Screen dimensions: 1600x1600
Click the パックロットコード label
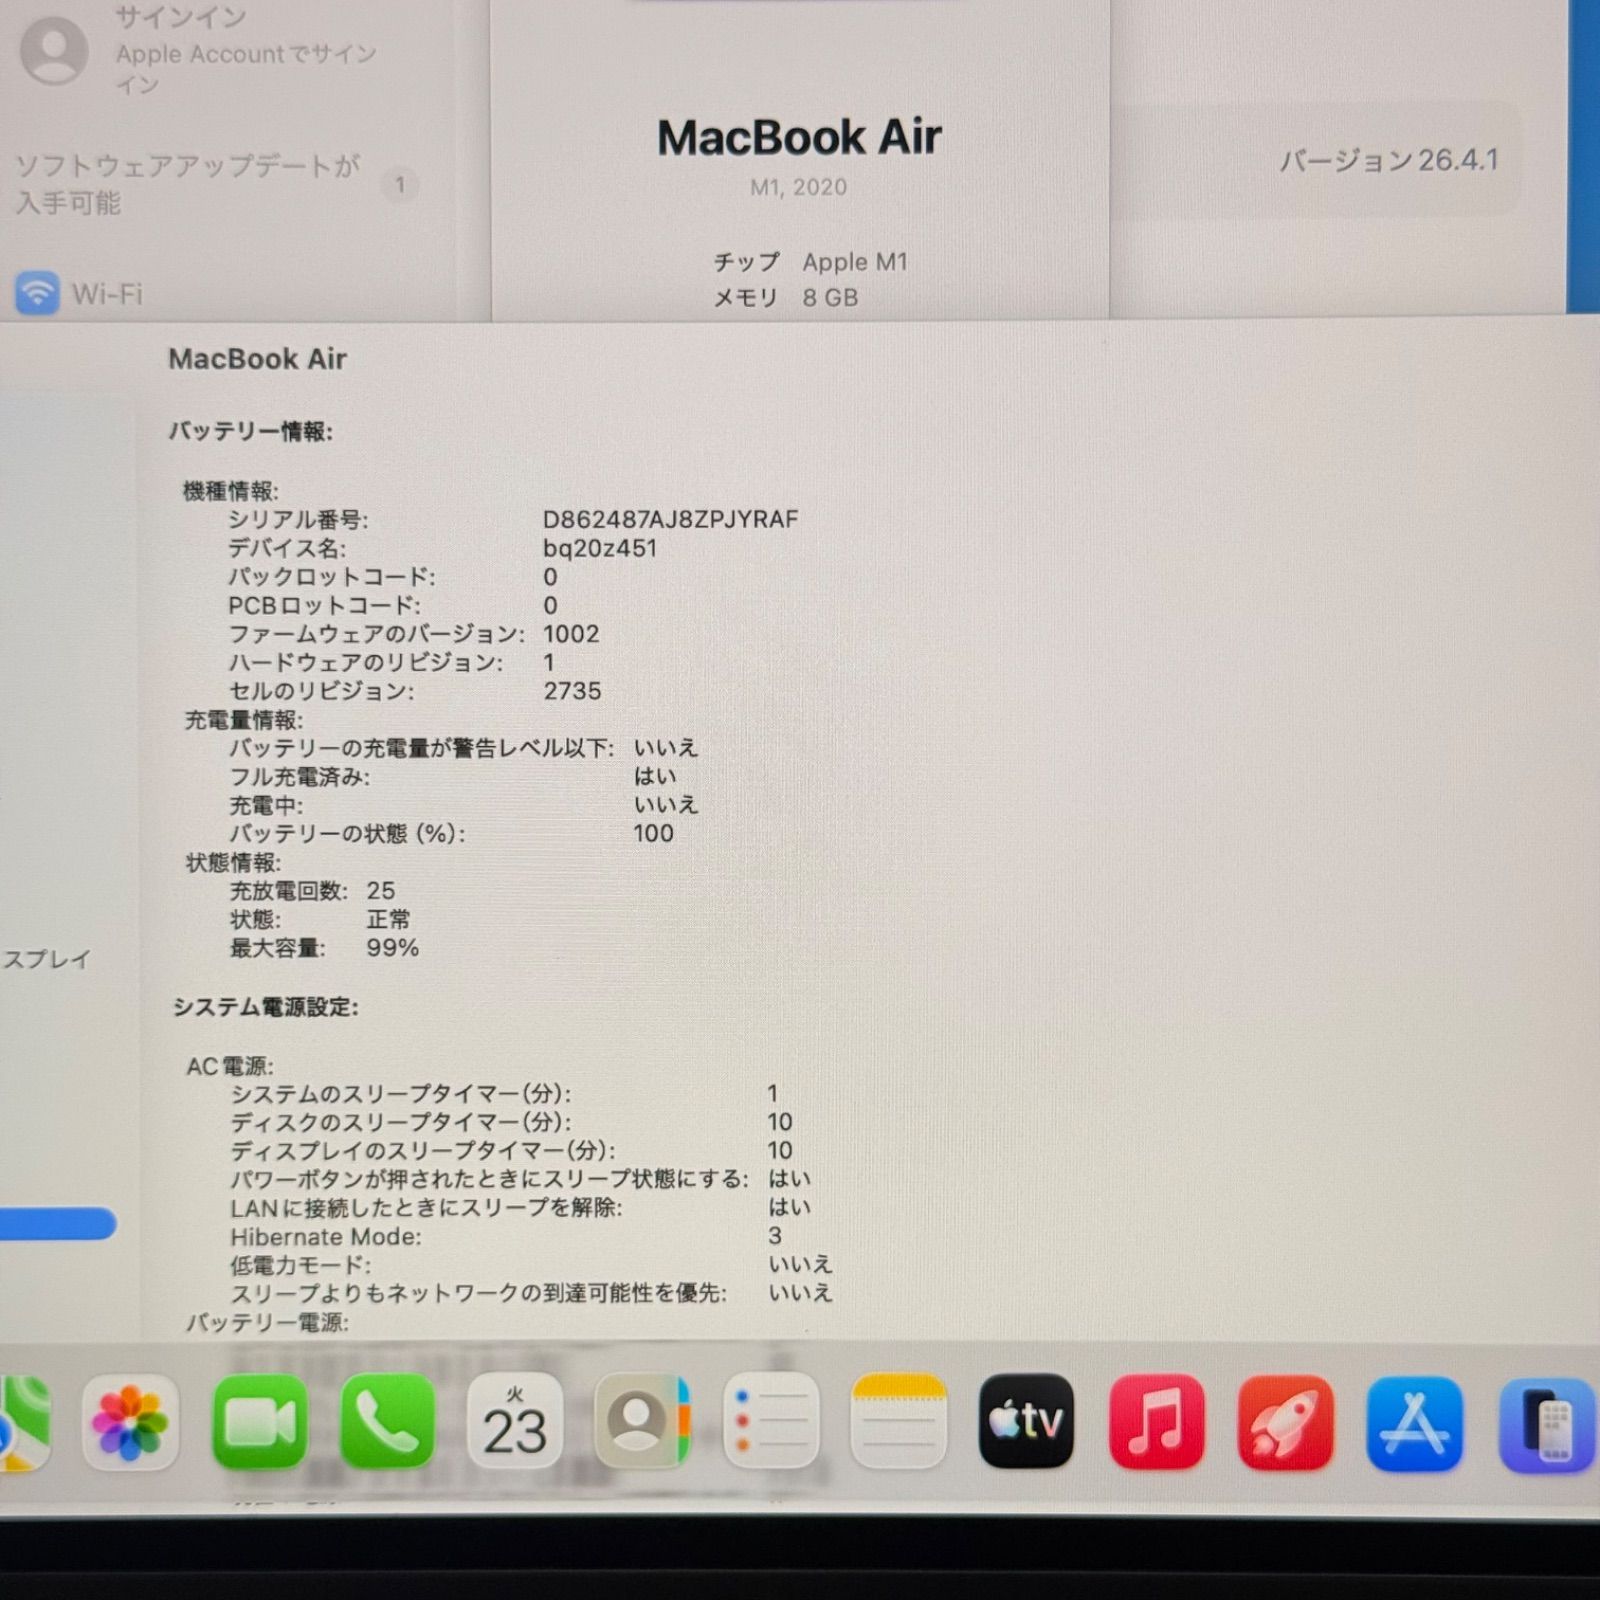pyautogui.click(x=332, y=577)
